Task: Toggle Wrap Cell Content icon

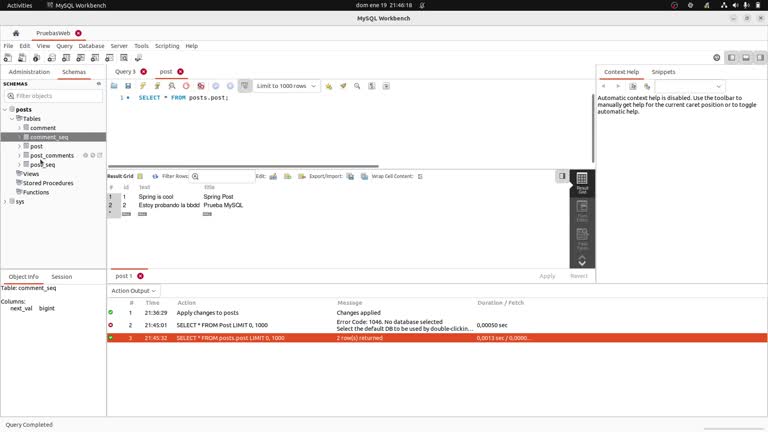Action: click(420, 176)
